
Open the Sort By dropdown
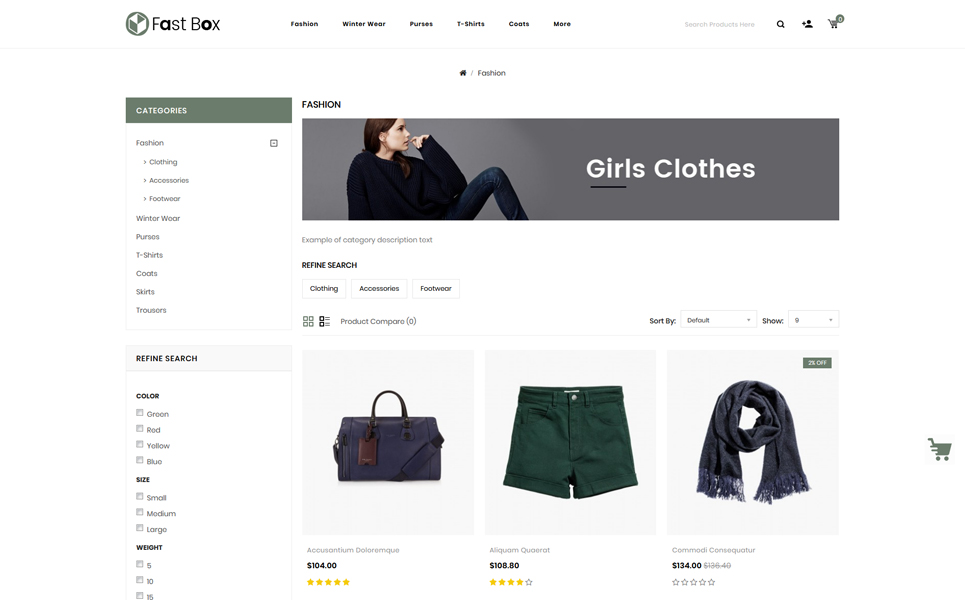point(718,320)
